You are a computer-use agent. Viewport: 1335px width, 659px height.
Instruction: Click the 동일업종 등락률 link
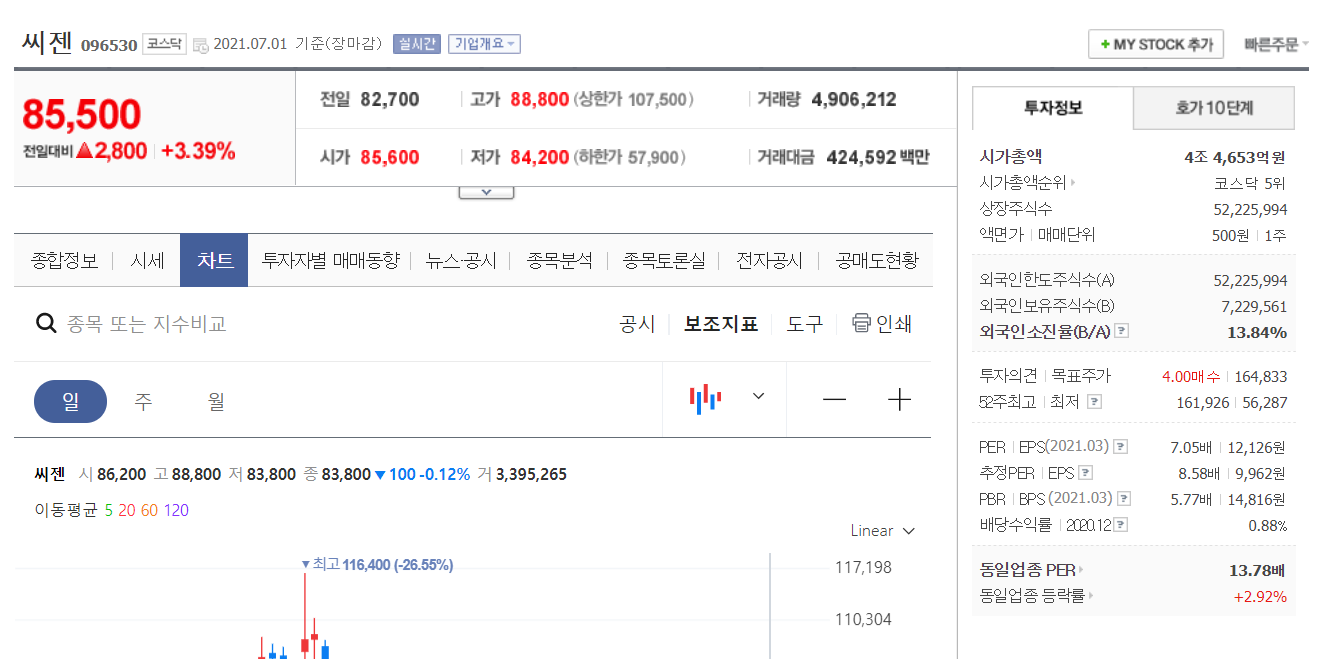point(1032,596)
